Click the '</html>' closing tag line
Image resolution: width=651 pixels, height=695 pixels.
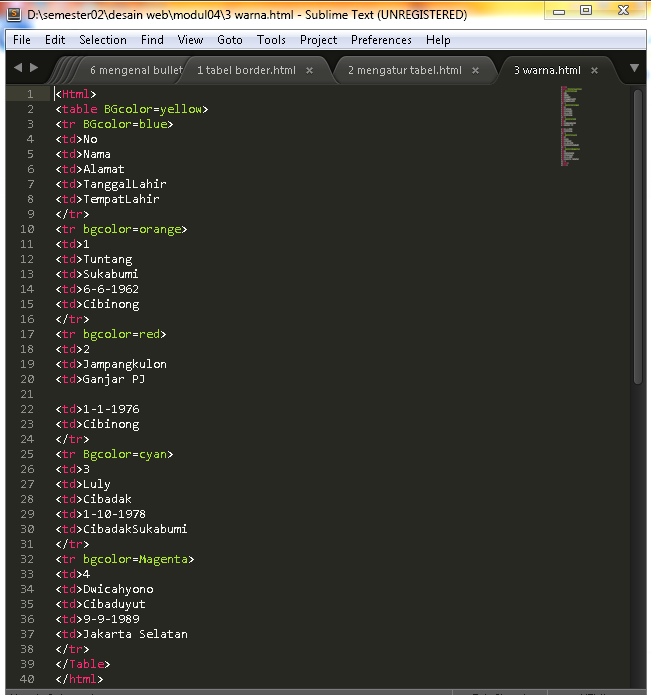79,679
